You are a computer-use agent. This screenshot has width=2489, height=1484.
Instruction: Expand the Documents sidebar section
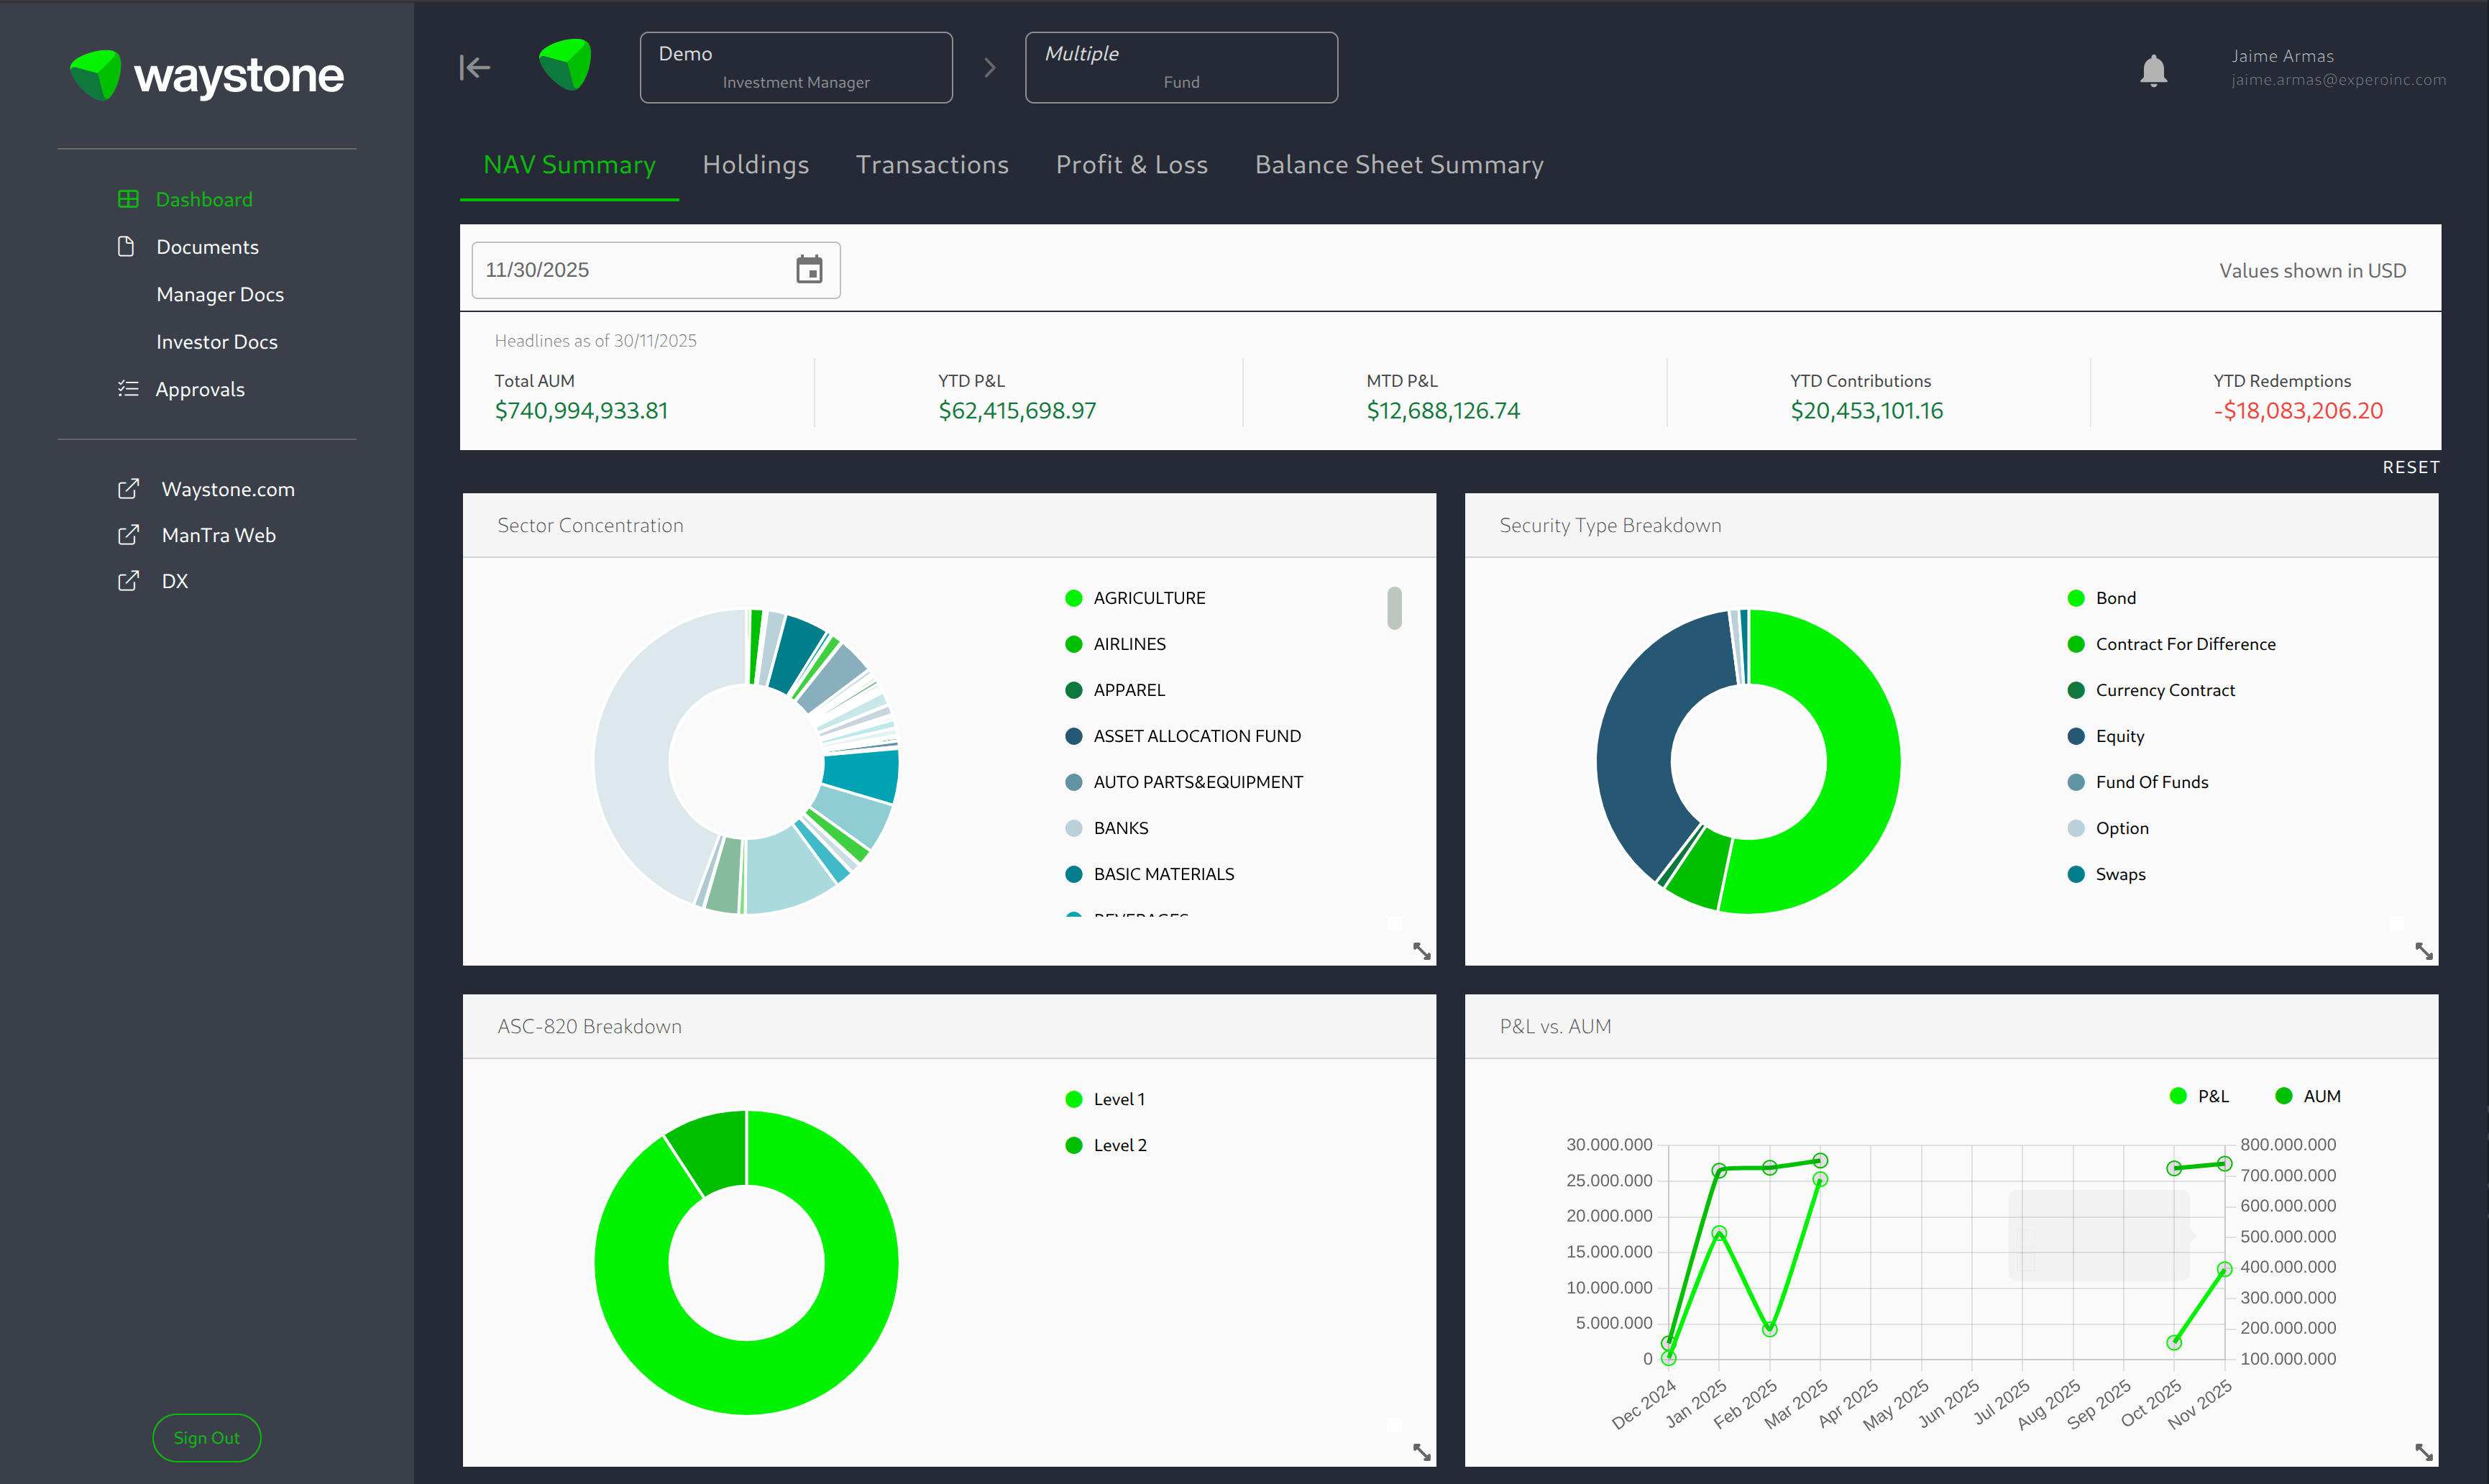tap(206, 247)
